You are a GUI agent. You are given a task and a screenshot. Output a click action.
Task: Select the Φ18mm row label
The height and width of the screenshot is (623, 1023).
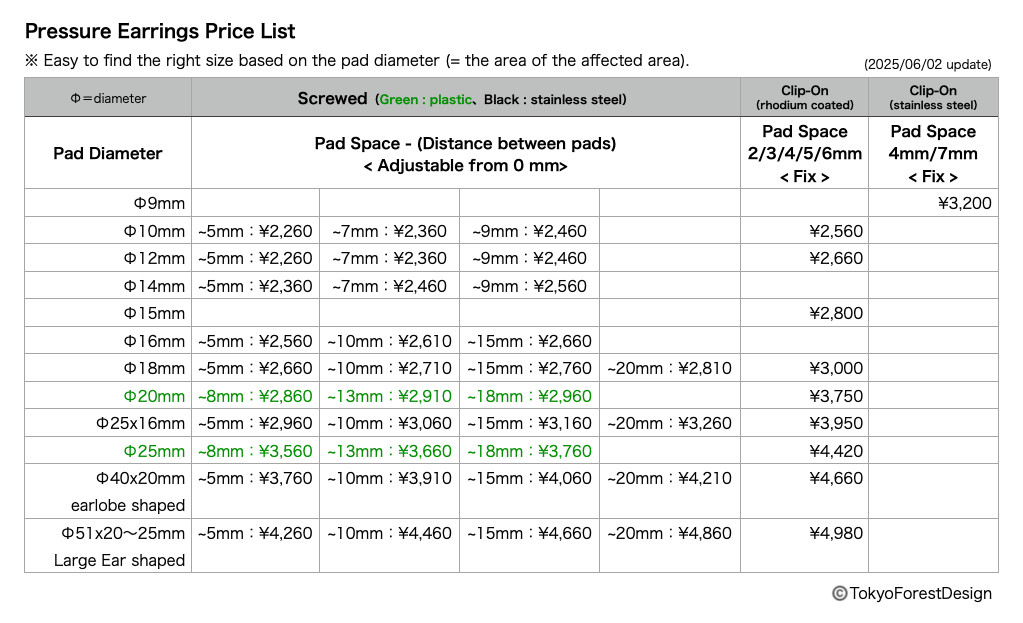[155, 368]
